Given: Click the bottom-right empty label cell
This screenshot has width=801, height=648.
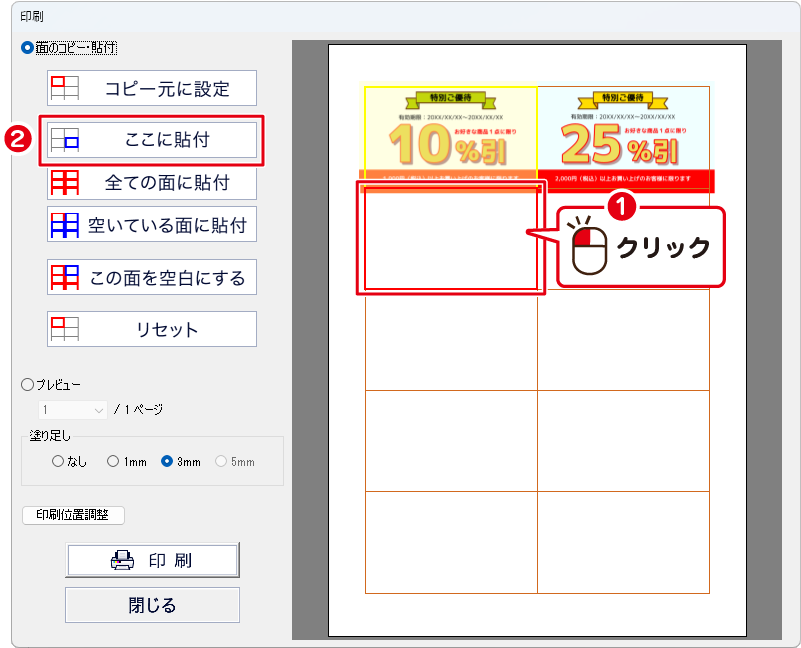Looking at the screenshot, I should [x=623, y=542].
